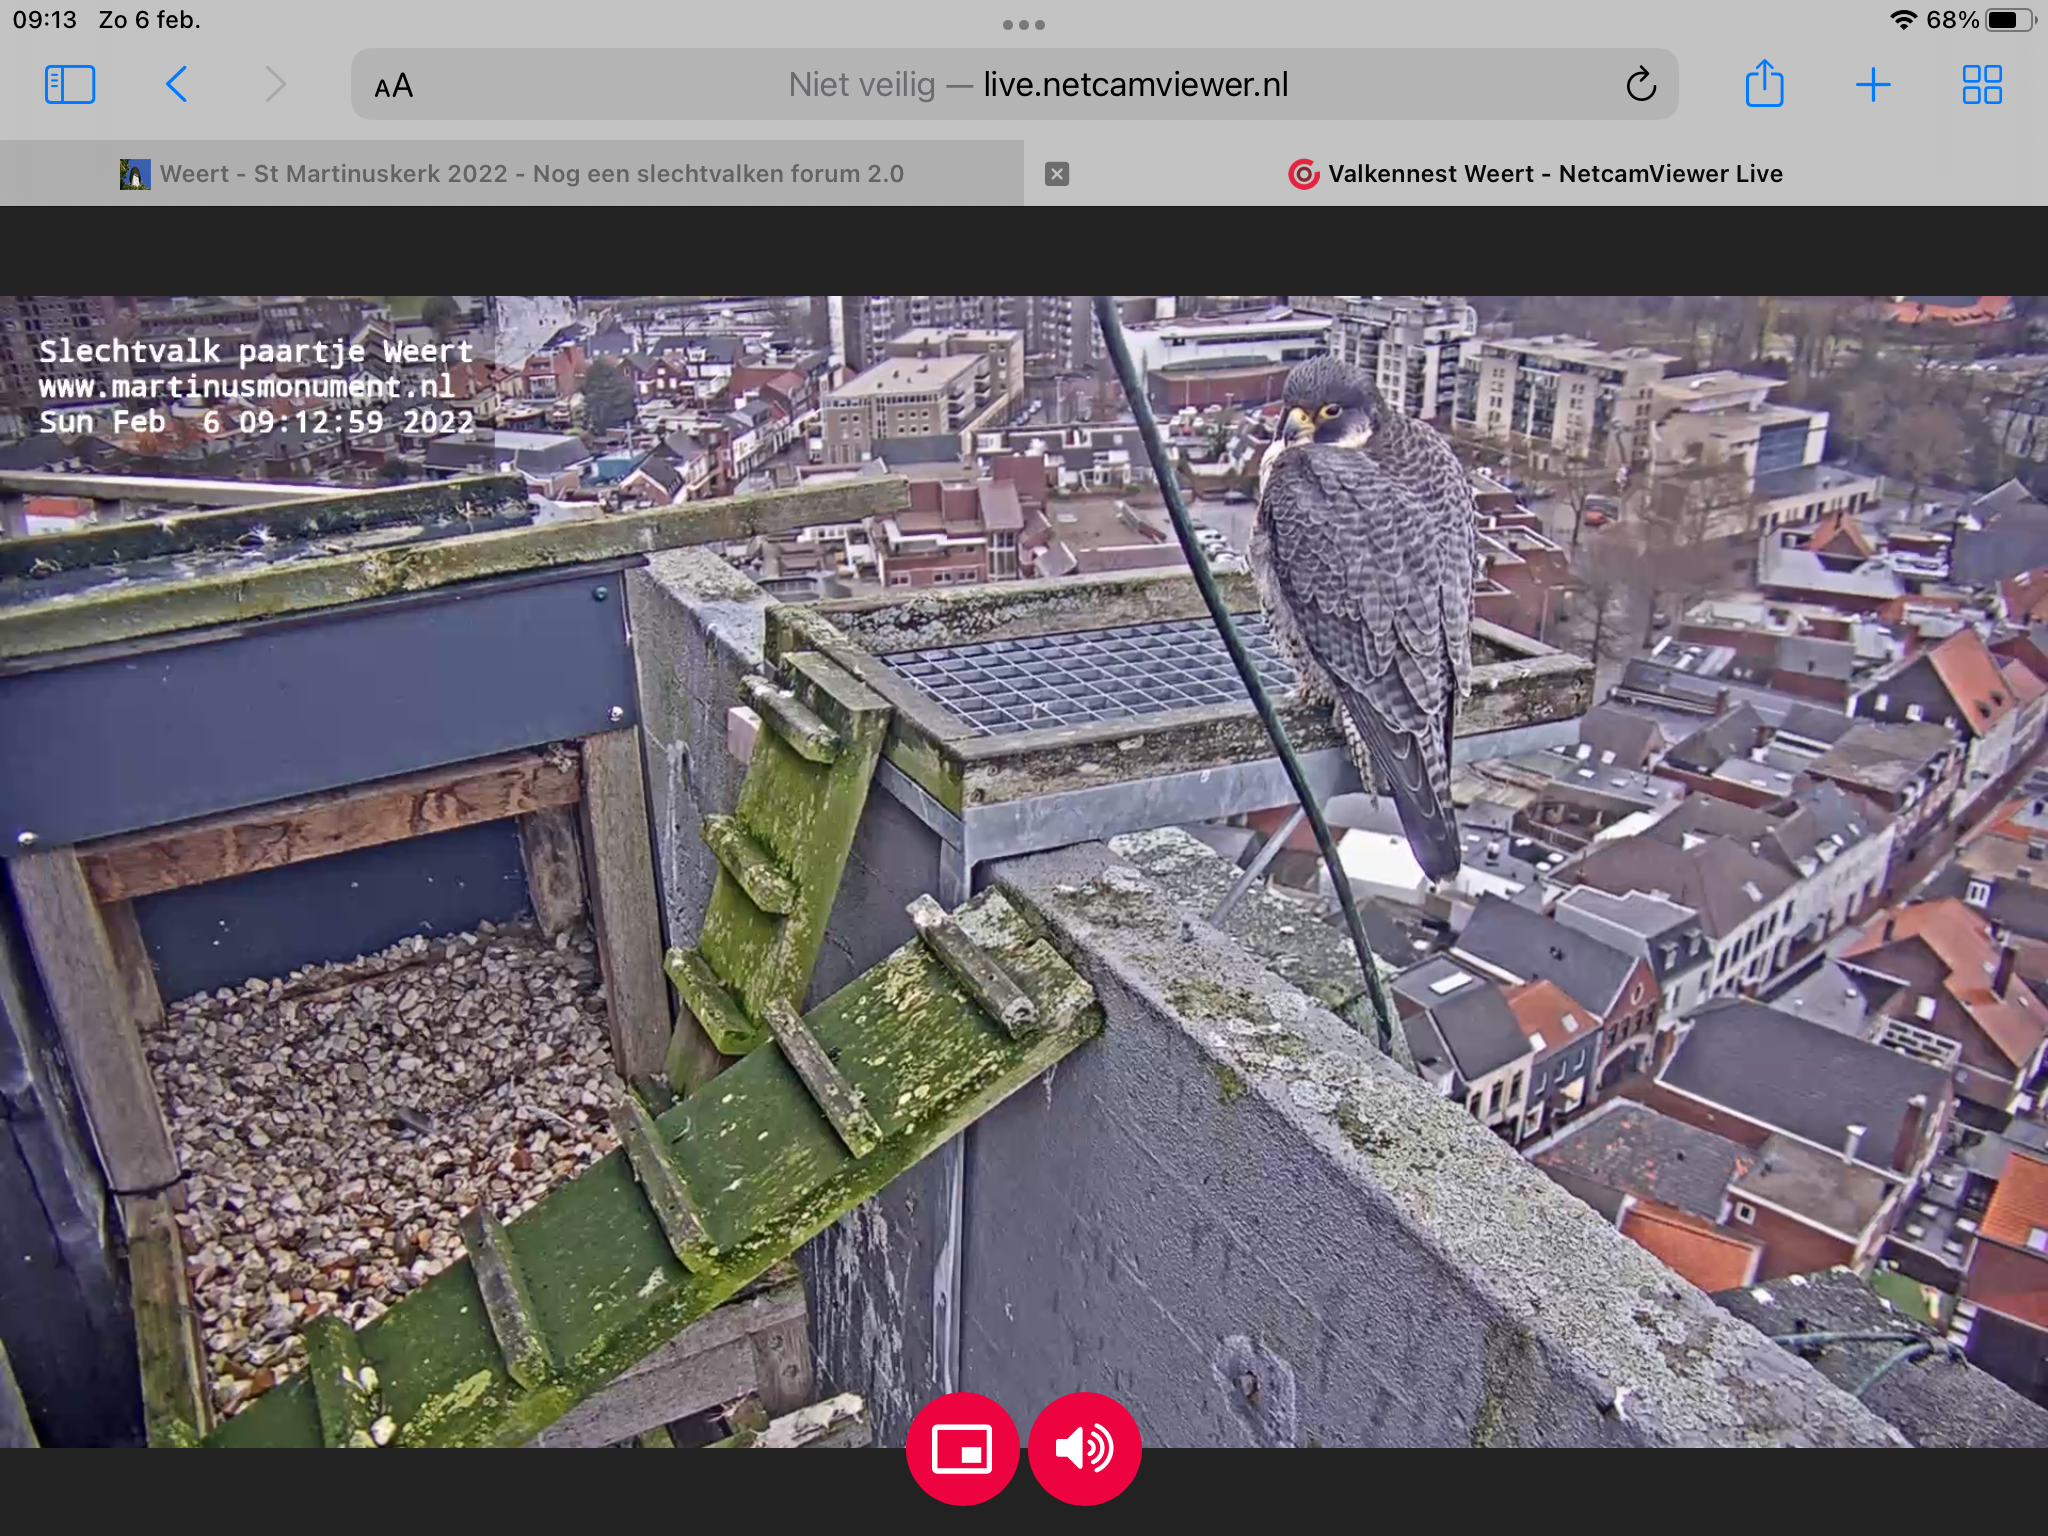
Task: Go forward to the next page
Action: pos(275,85)
